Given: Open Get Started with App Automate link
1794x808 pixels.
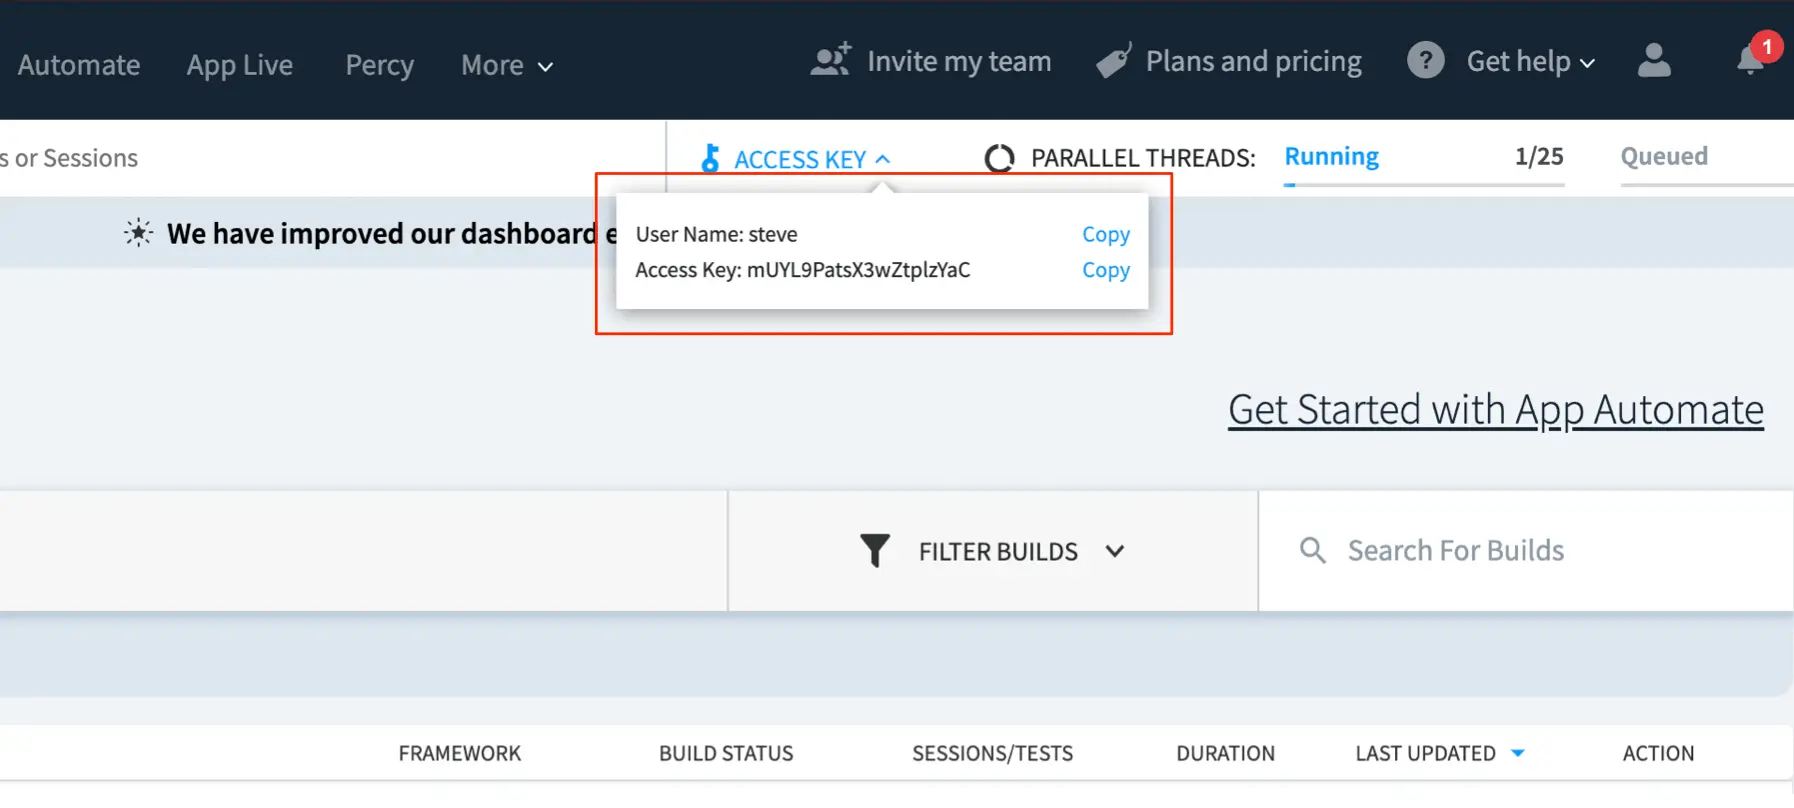Looking at the screenshot, I should 1495,410.
